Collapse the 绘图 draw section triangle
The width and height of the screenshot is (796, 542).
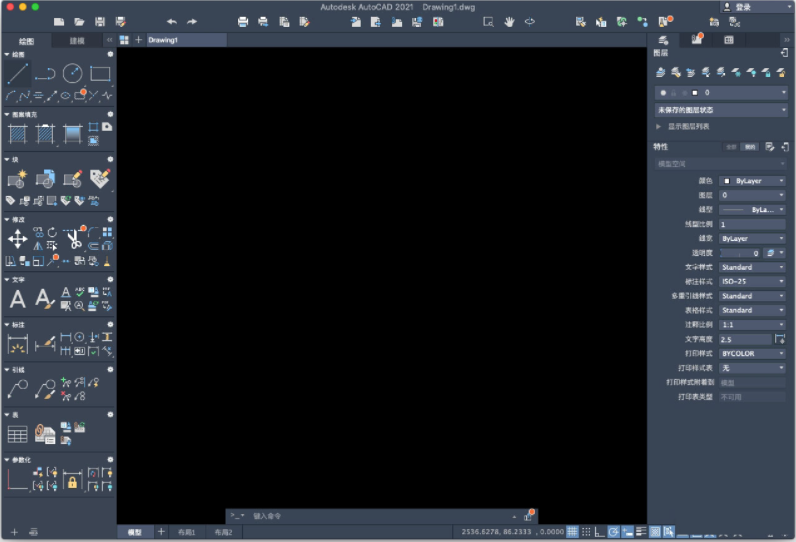[x=7, y=54]
